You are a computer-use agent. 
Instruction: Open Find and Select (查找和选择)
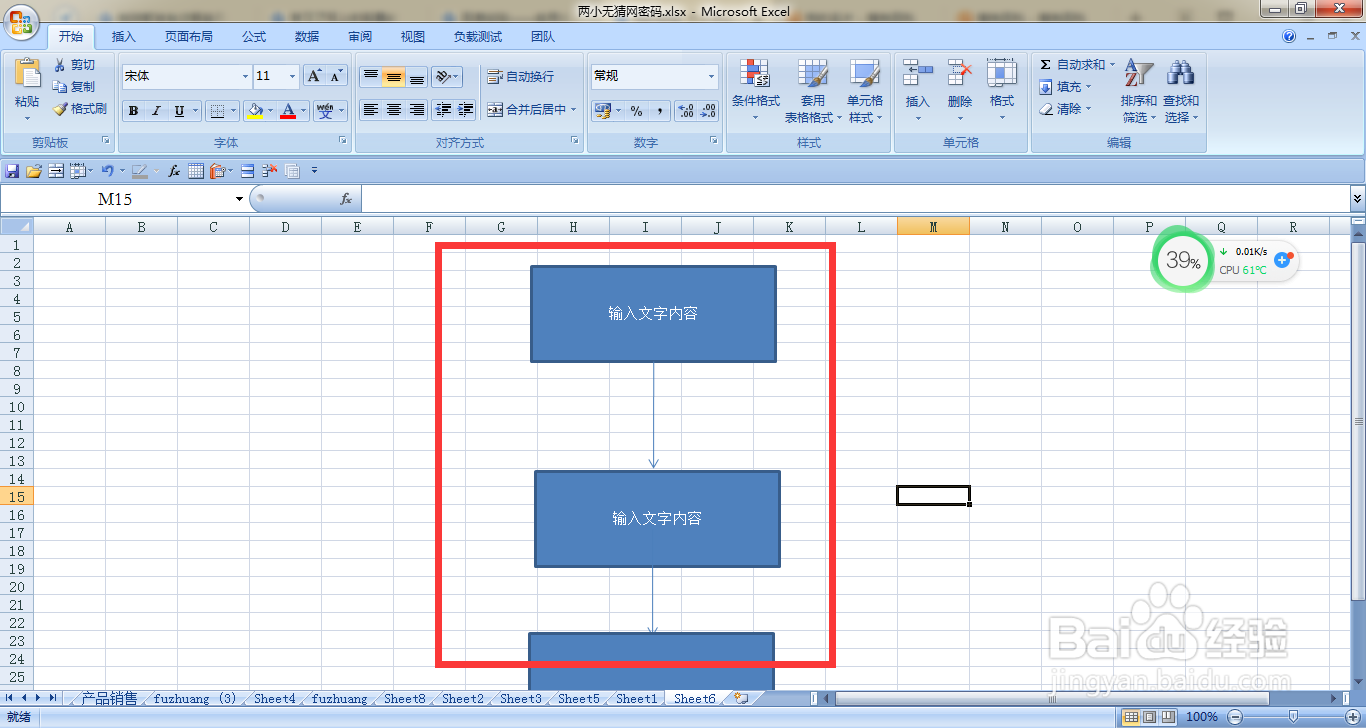tap(1181, 91)
